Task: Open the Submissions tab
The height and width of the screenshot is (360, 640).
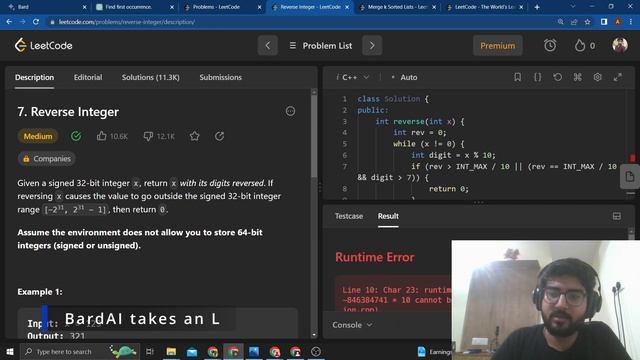Action: point(220,77)
